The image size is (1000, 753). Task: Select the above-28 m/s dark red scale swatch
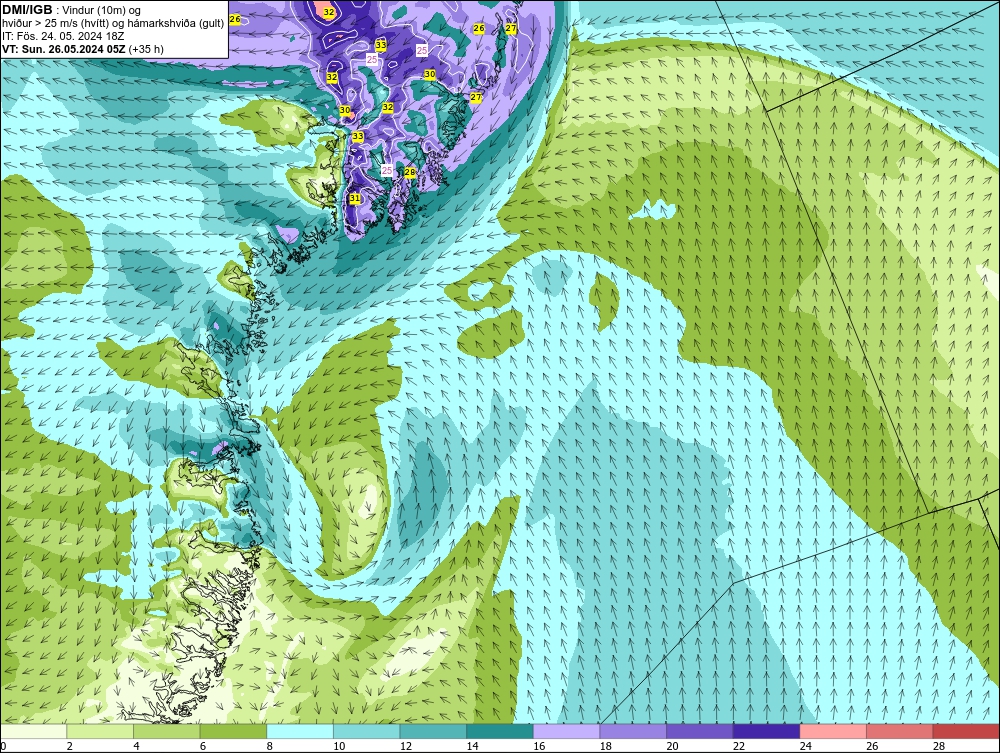(966, 731)
